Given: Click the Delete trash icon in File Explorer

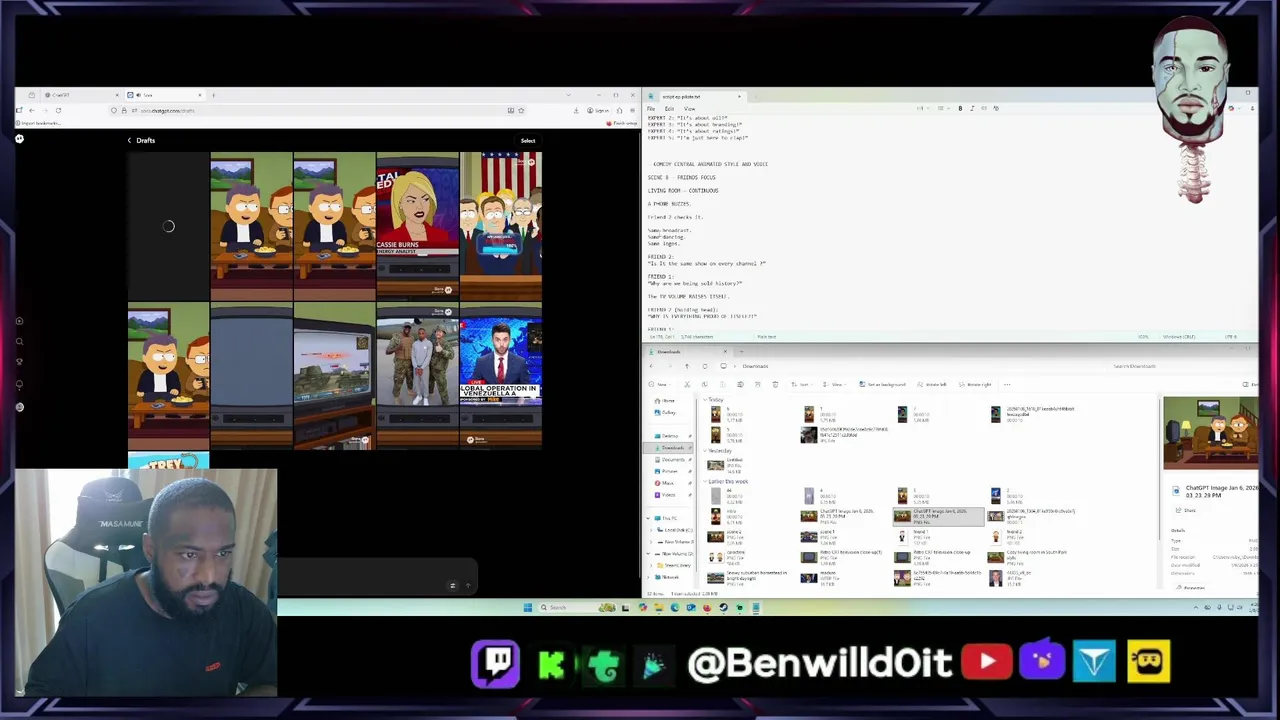Looking at the screenshot, I should pyautogui.click(x=775, y=384).
